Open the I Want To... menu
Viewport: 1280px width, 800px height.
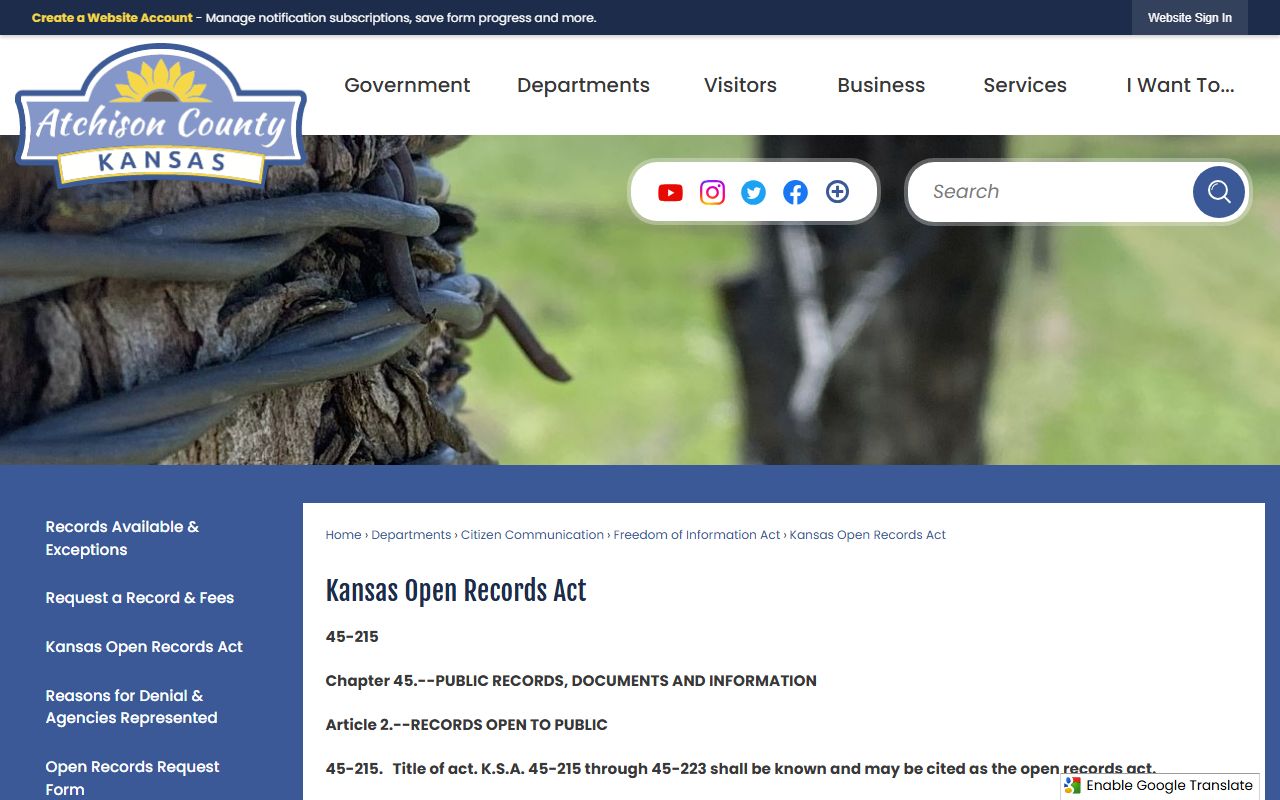(1180, 85)
